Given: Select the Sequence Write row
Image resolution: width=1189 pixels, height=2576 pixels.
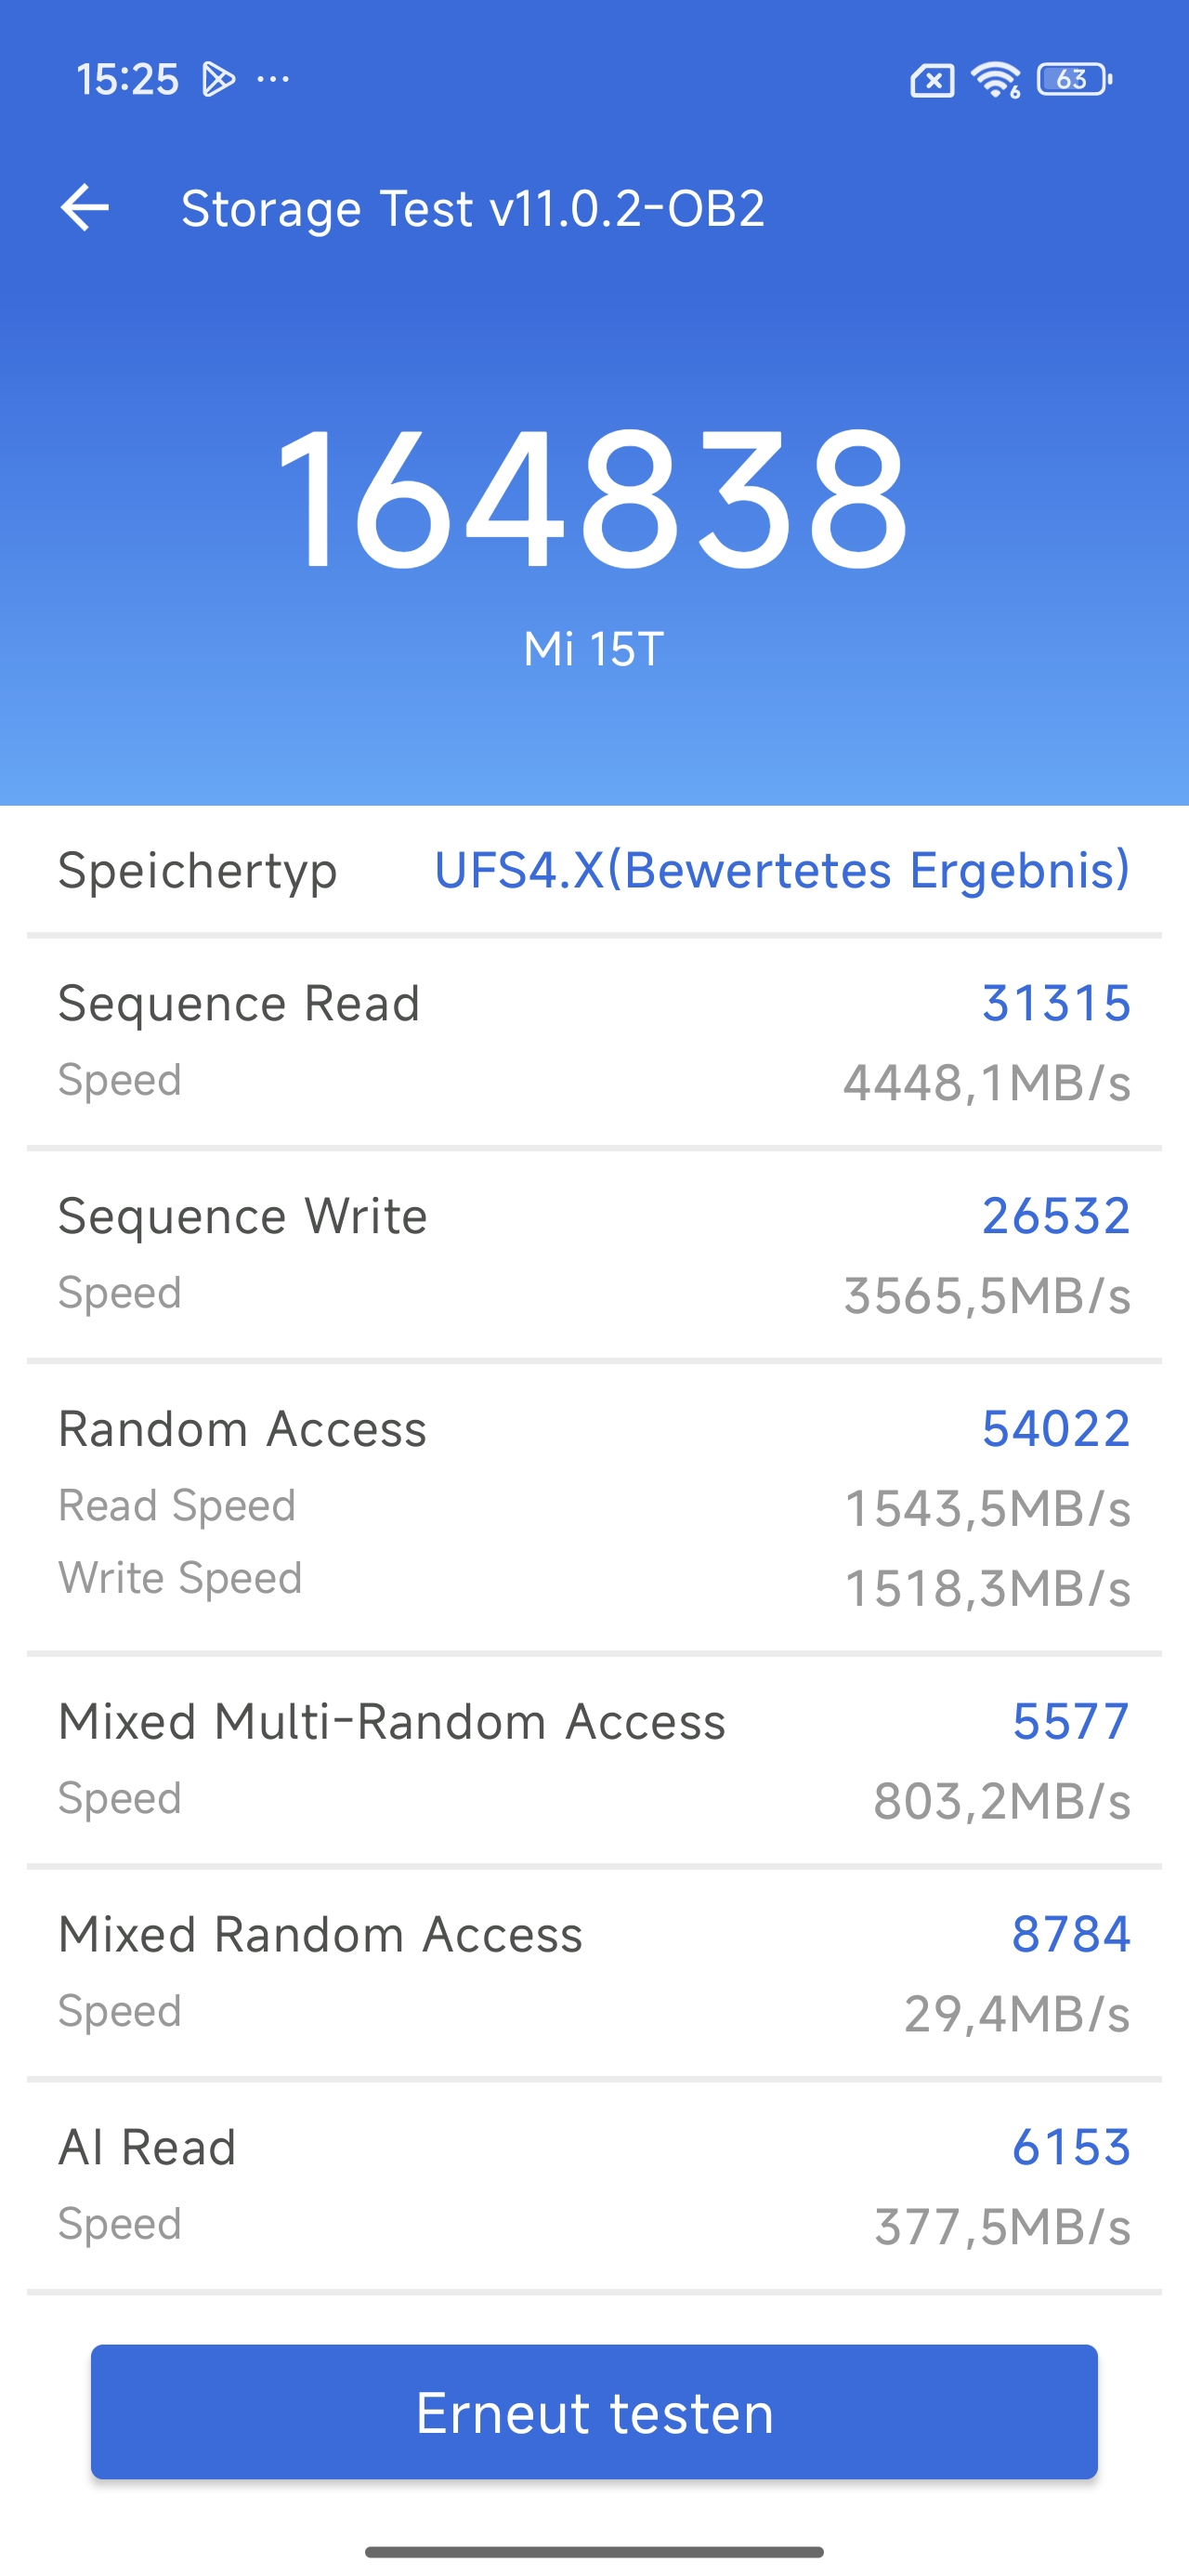Looking at the screenshot, I should click(x=594, y=1254).
